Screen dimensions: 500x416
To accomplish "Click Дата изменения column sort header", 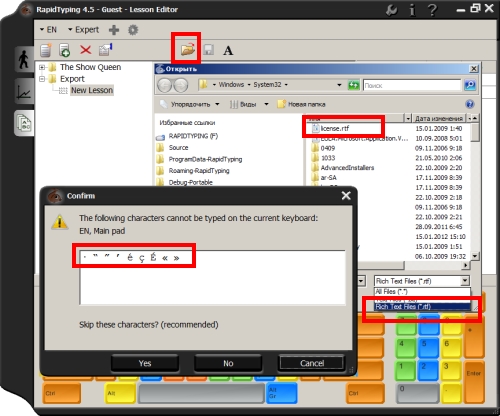I will (x=439, y=118).
